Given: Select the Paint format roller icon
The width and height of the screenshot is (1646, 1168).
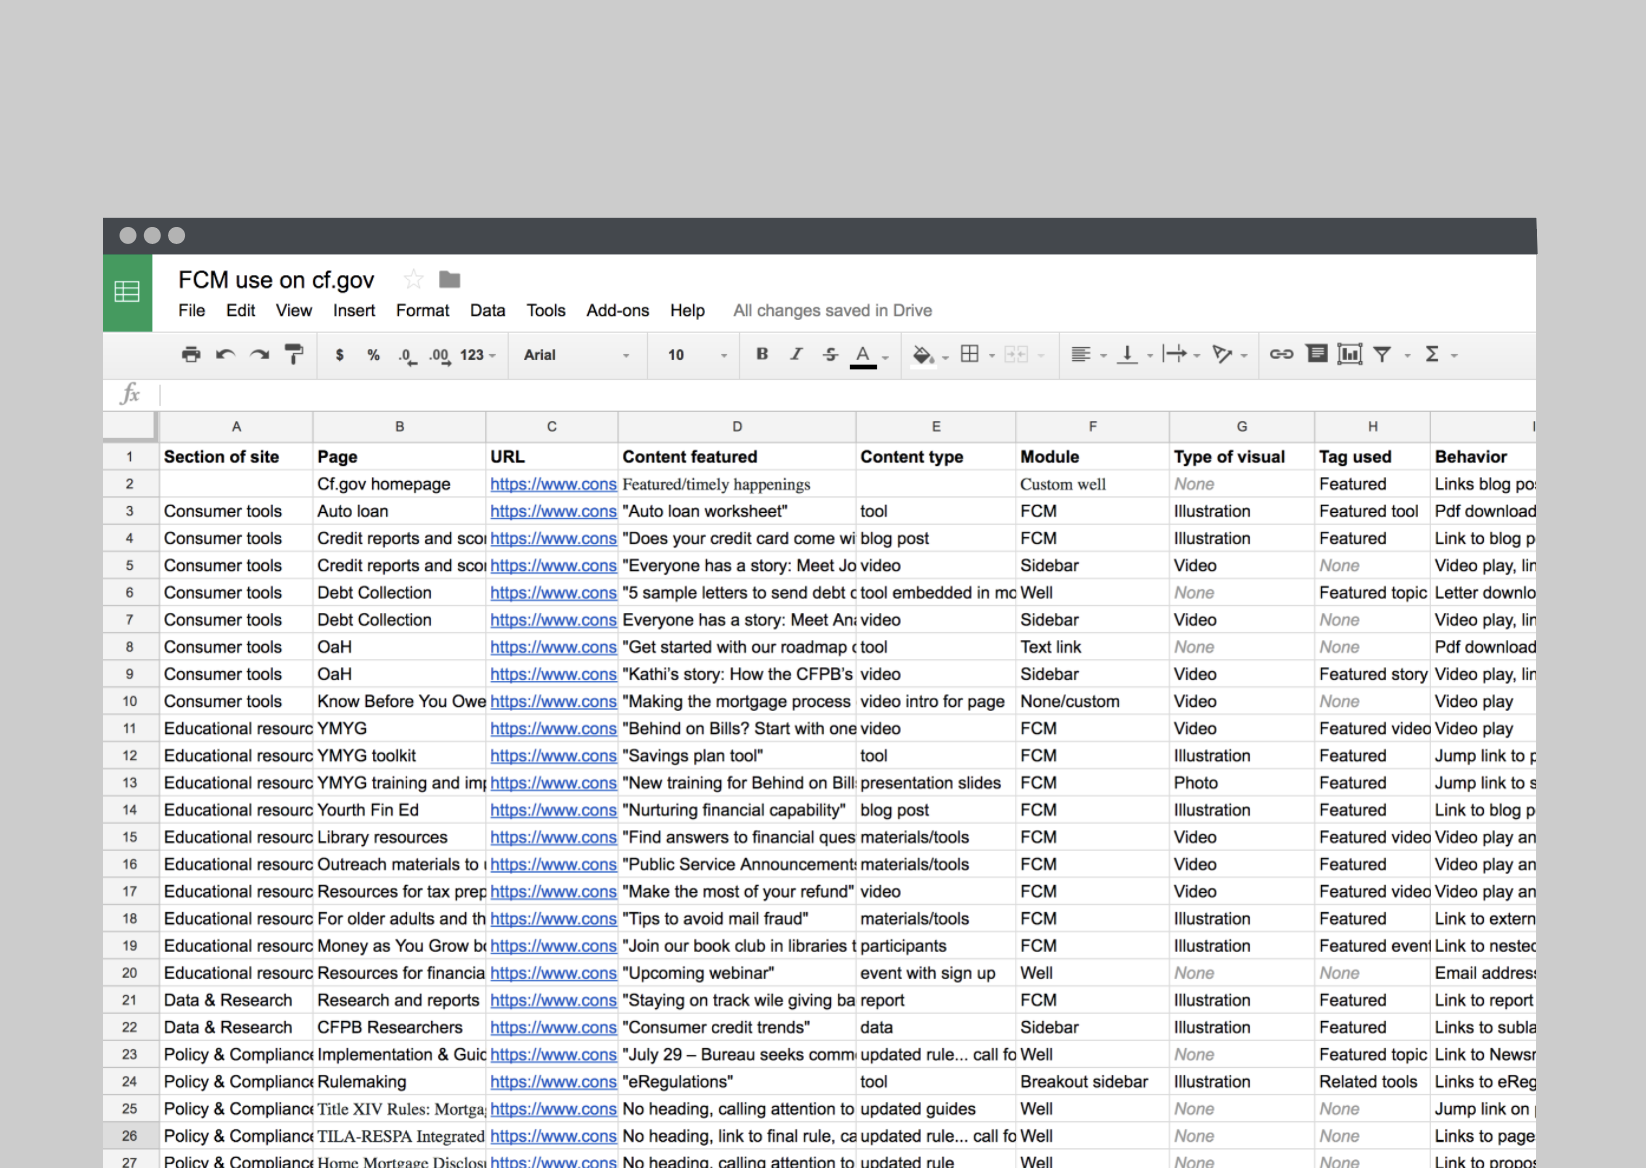Looking at the screenshot, I should click(x=294, y=354).
